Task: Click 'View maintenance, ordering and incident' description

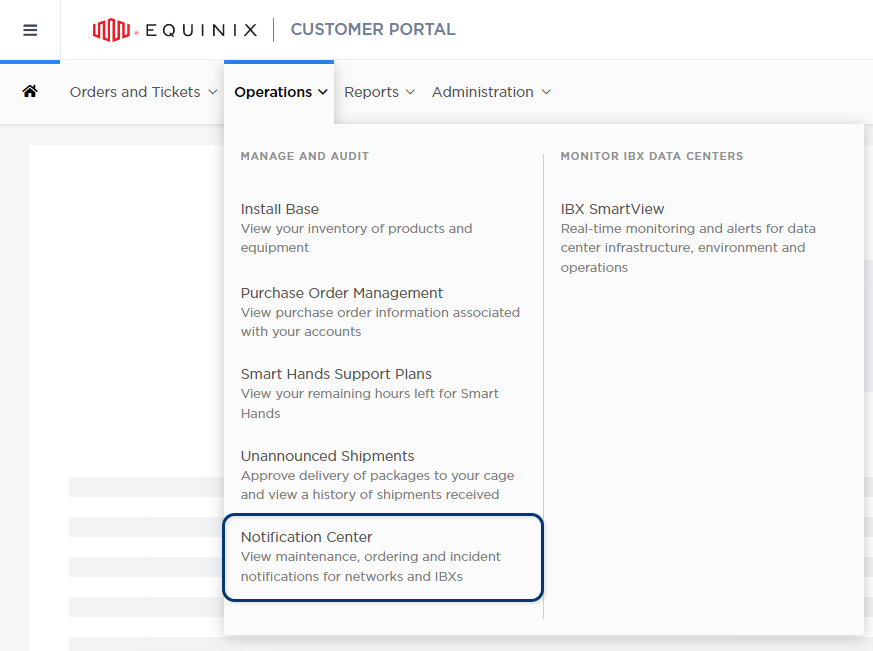Action: pyautogui.click(x=371, y=566)
